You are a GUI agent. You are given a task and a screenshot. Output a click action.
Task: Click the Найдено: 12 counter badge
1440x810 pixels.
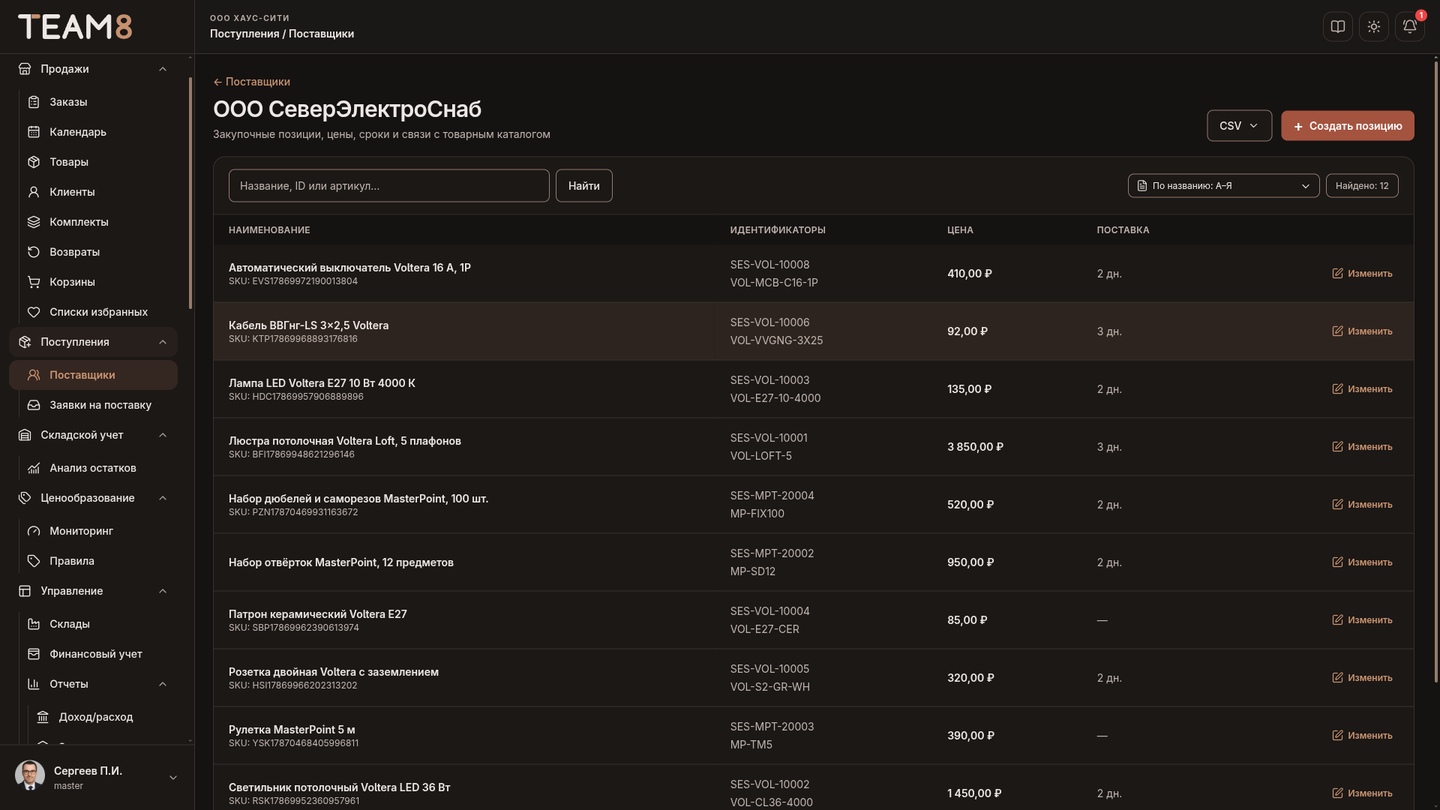coord(1362,186)
